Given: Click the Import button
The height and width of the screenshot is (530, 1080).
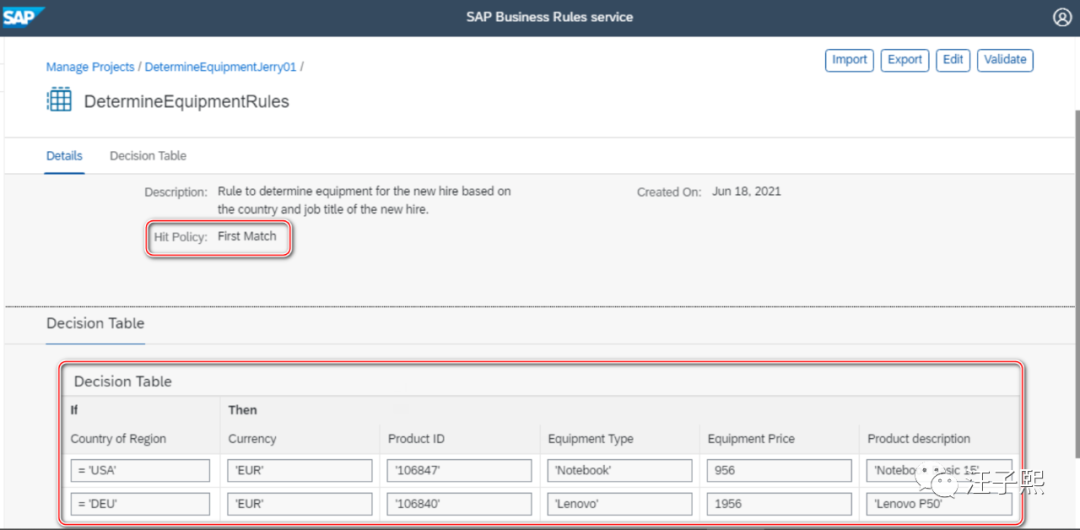Looking at the screenshot, I should tap(849, 60).
